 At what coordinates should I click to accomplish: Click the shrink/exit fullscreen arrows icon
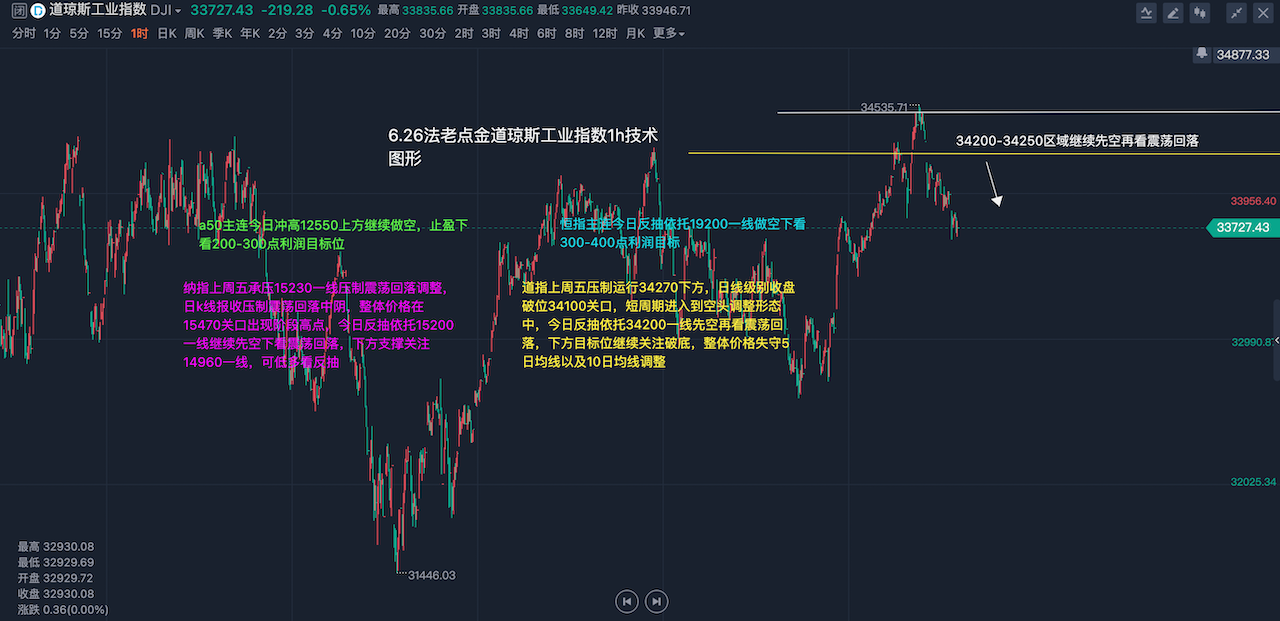1237,13
